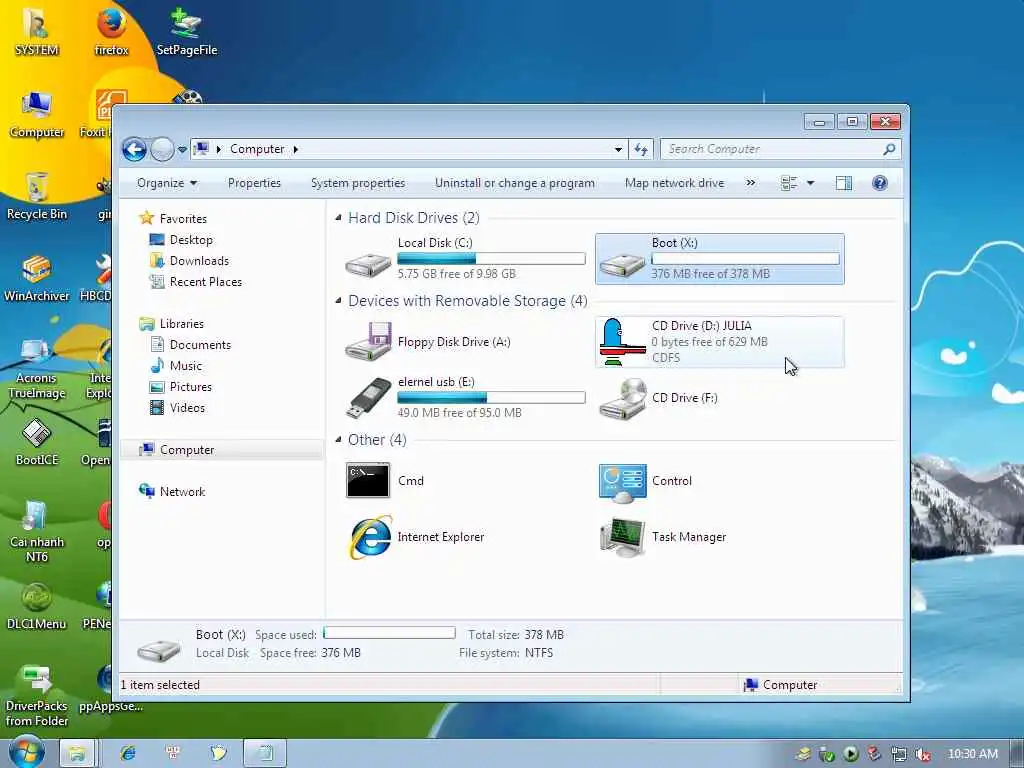The image size is (1024, 768).
Task: Click the Boot (X:) space usage bar
Action: pyautogui.click(x=745, y=259)
